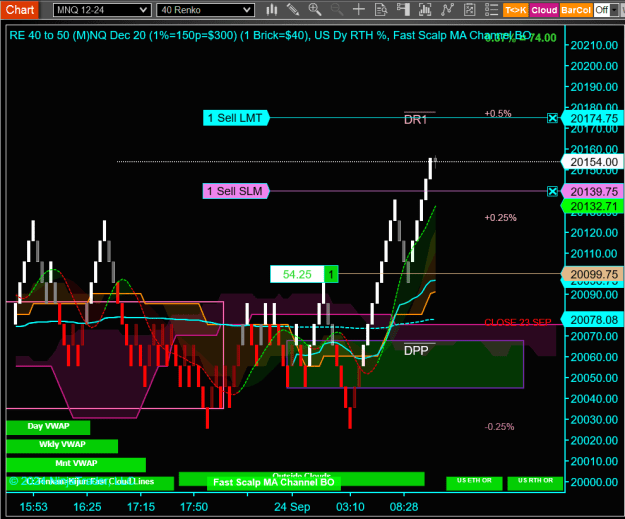Screen dimensions: 625x519
Task: Open the indicators icon
Action: tap(447, 10)
